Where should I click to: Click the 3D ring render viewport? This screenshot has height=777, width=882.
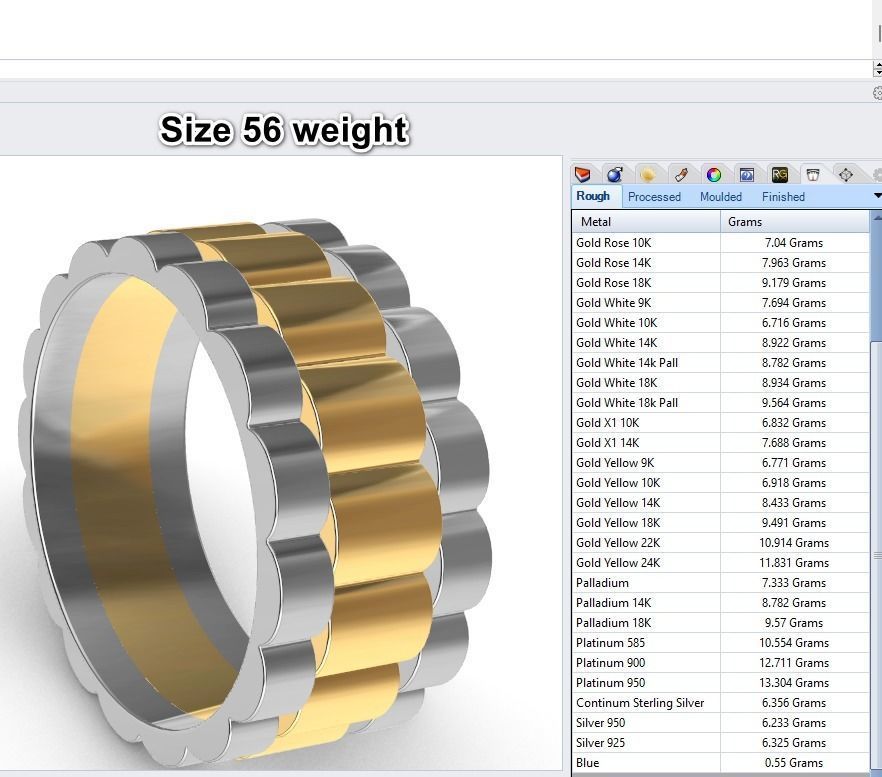[x=280, y=464]
